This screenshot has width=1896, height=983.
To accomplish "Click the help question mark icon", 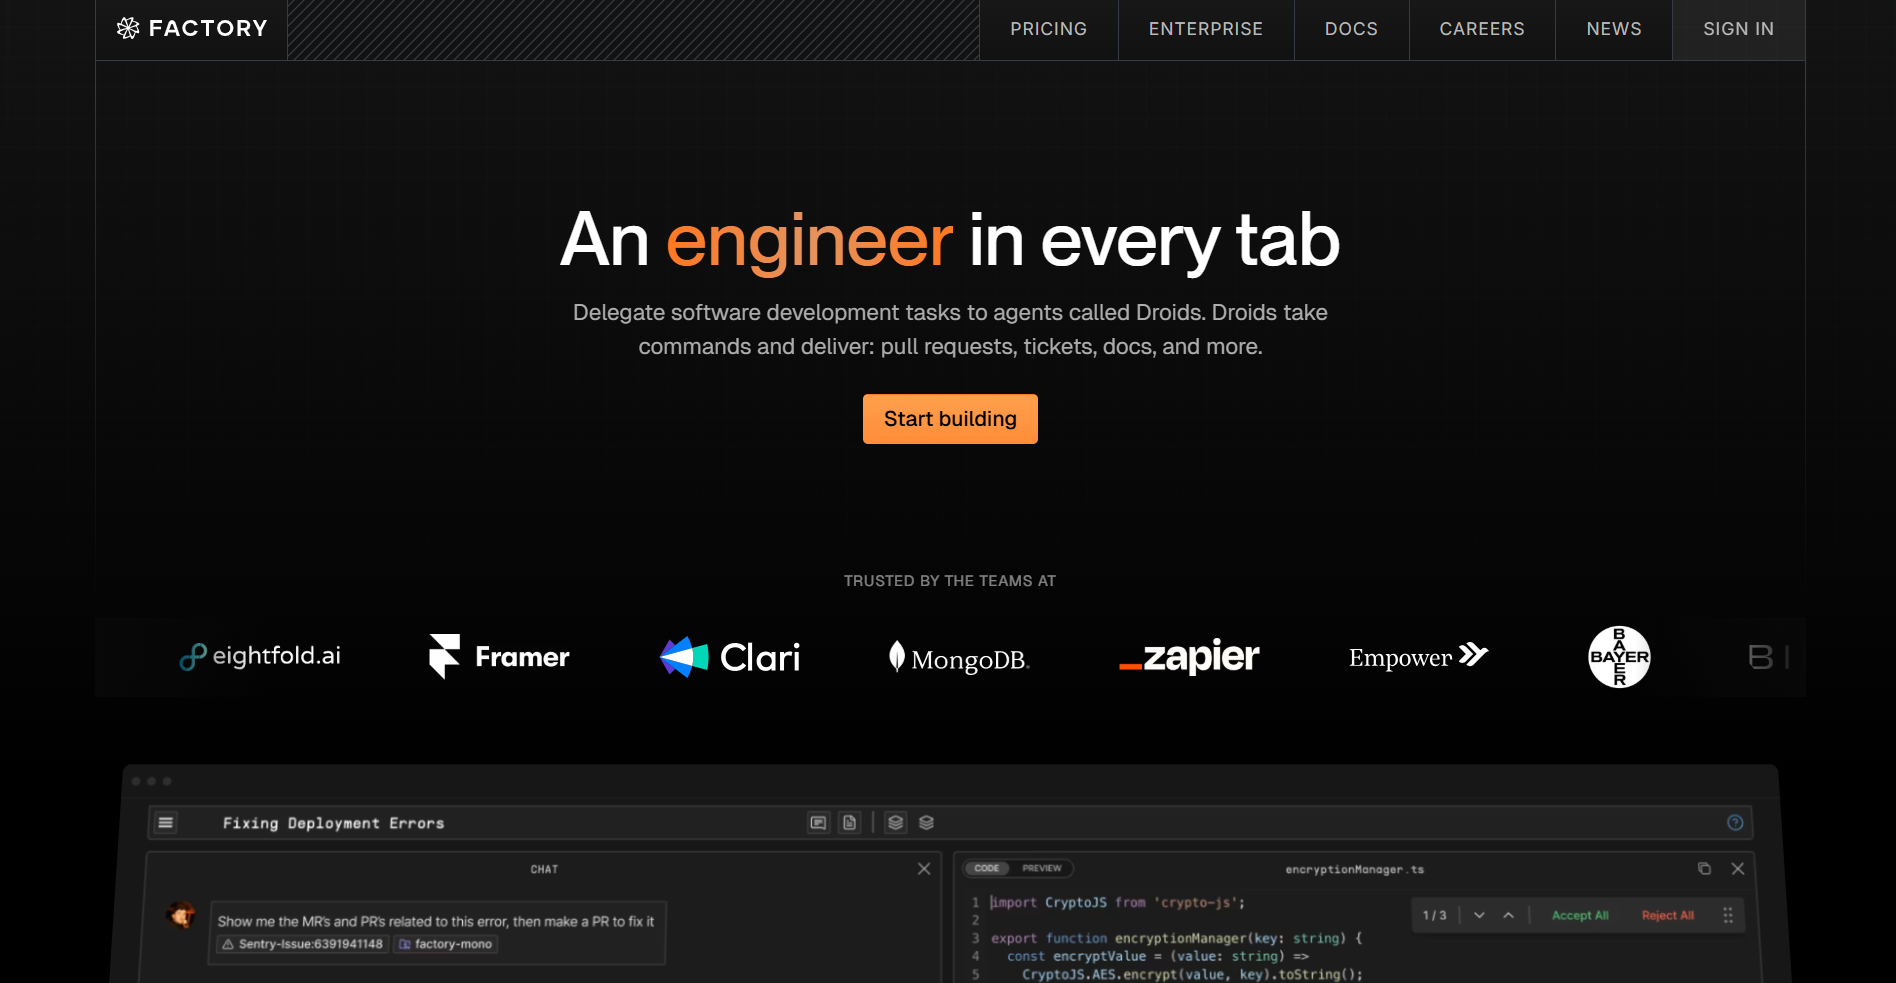I will point(1735,823).
